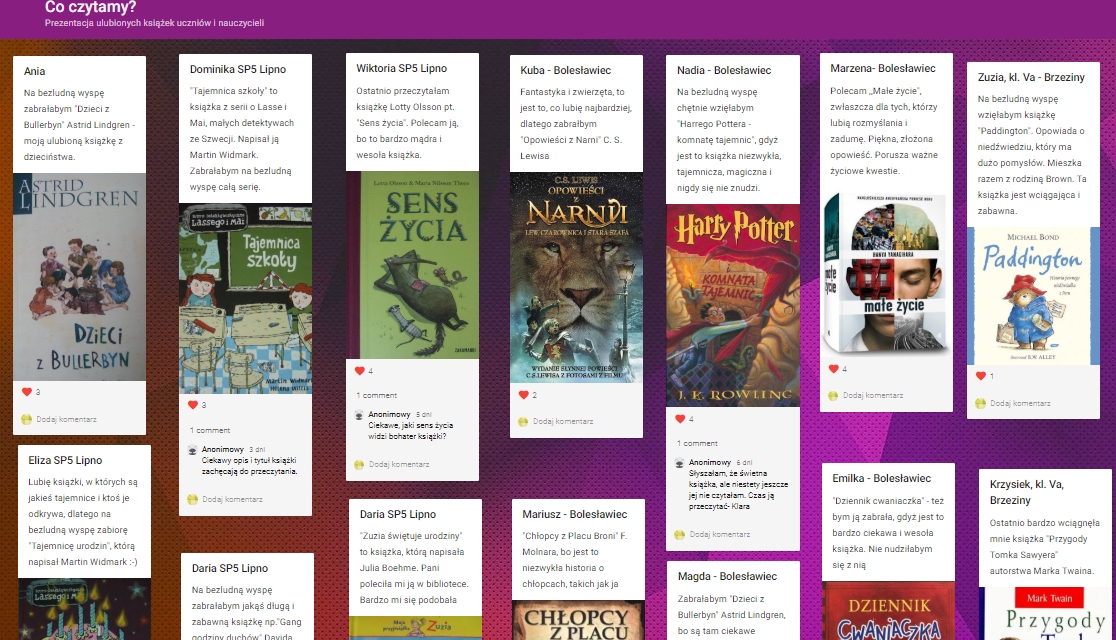Click 1 comment label on Wiktoria's post
This screenshot has width=1116, height=640.
click(x=377, y=395)
